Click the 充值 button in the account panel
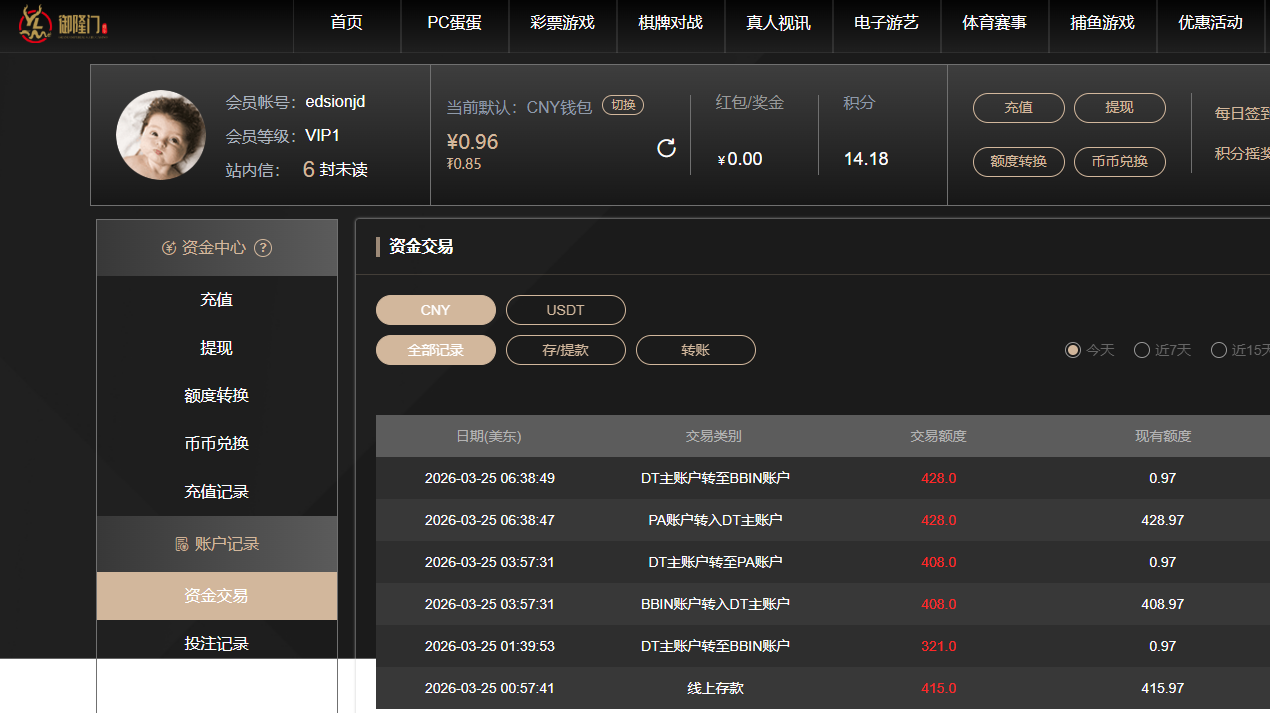Viewport: 1270px width, 713px height. pos(1018,108)
